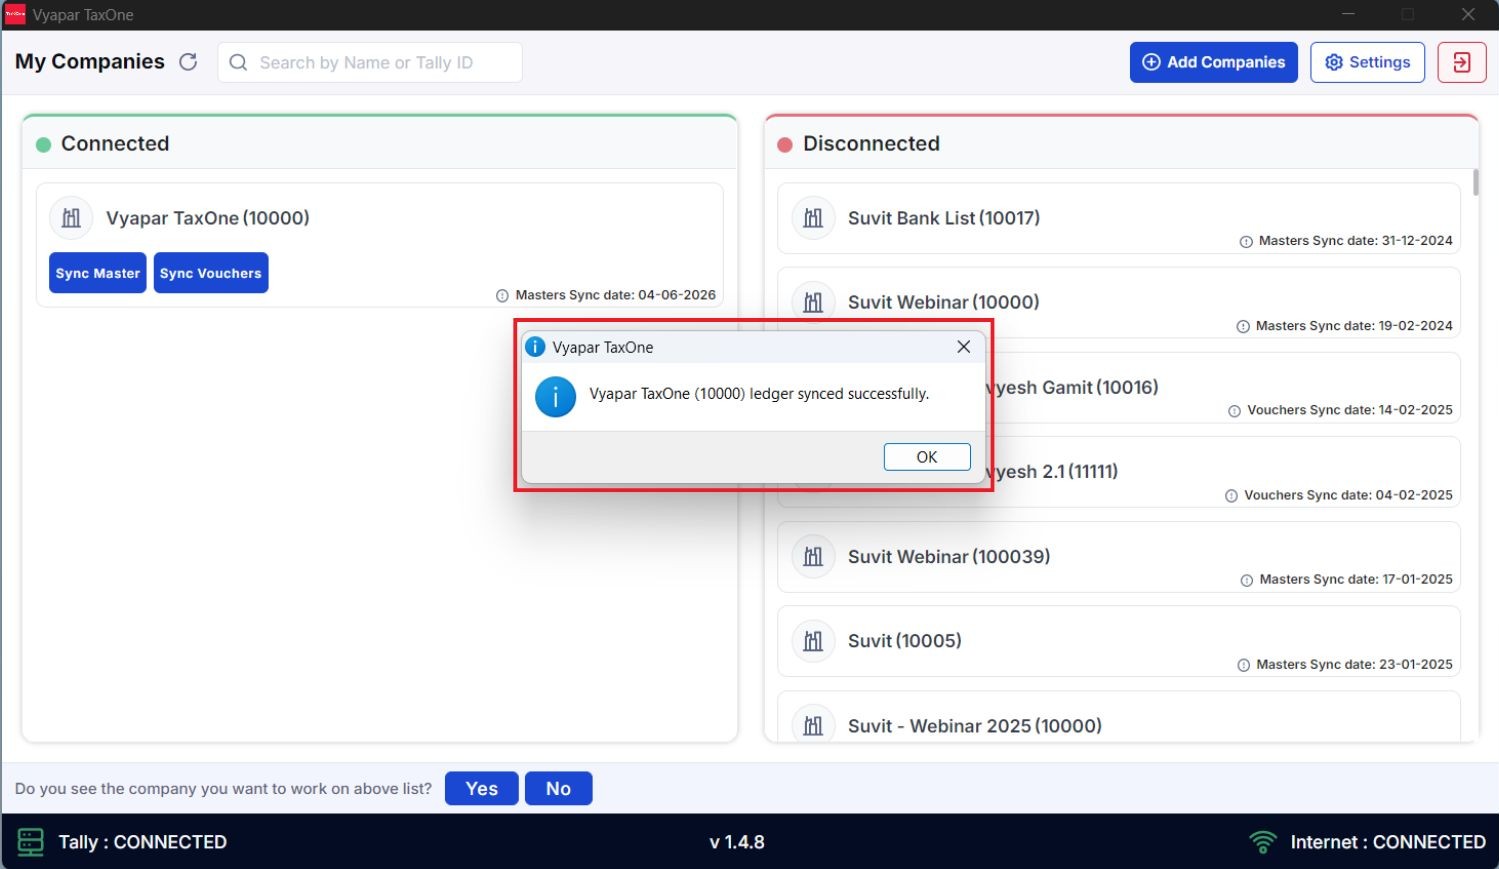Click info icon beside Masters Sync date 31-12-2024
The image size is (1499, 869).
click(x=1246, y=242)
